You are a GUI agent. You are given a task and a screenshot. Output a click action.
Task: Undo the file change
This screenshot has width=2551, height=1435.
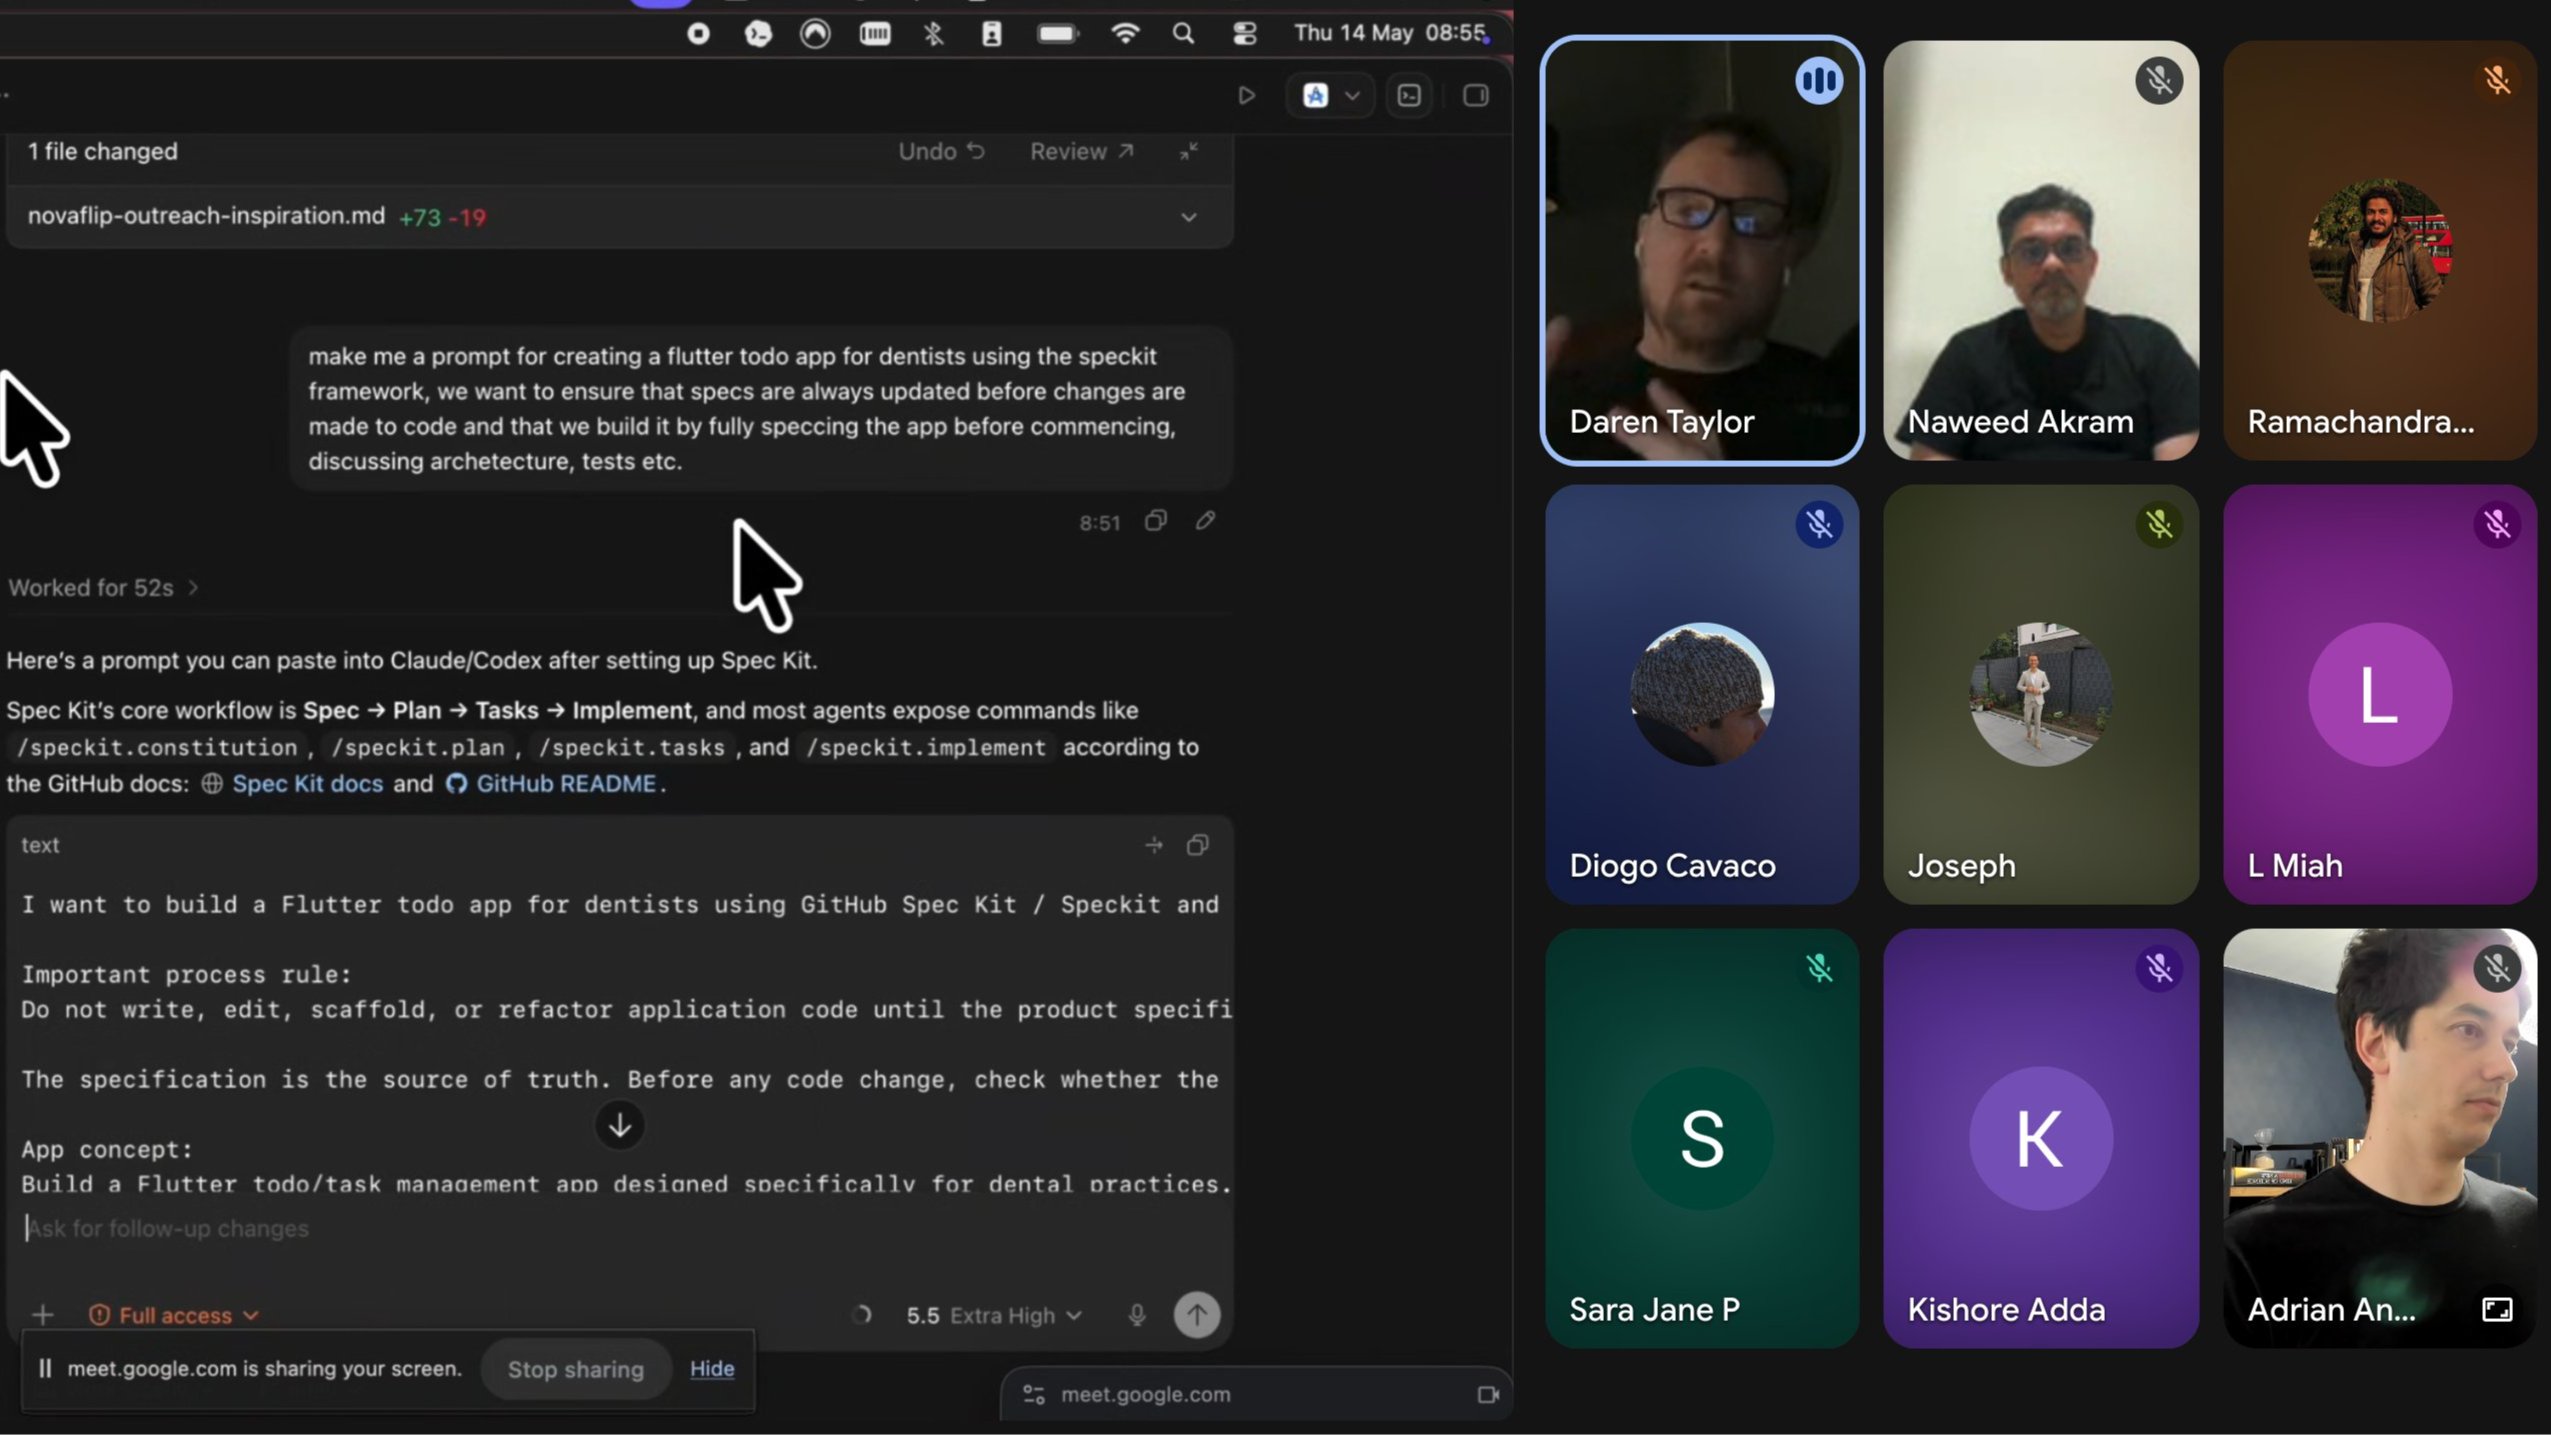tap(941, 151)
